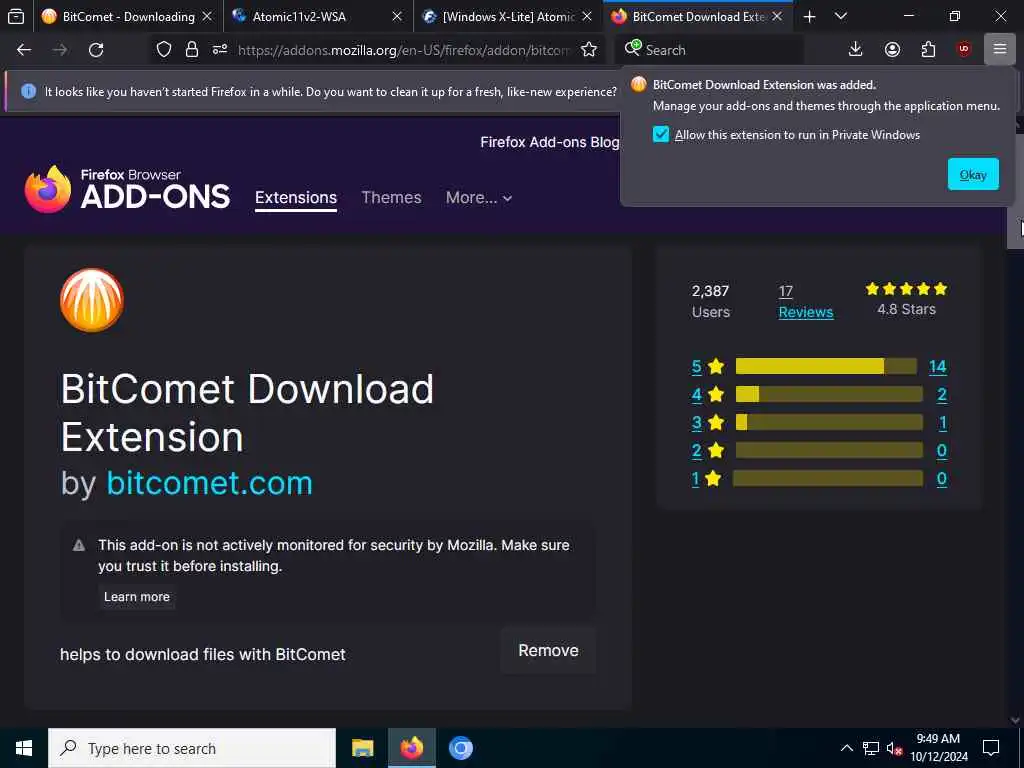The image size is (1024, 768).
Task: Go back with the back arrow
Action: [x=24, y=50]
